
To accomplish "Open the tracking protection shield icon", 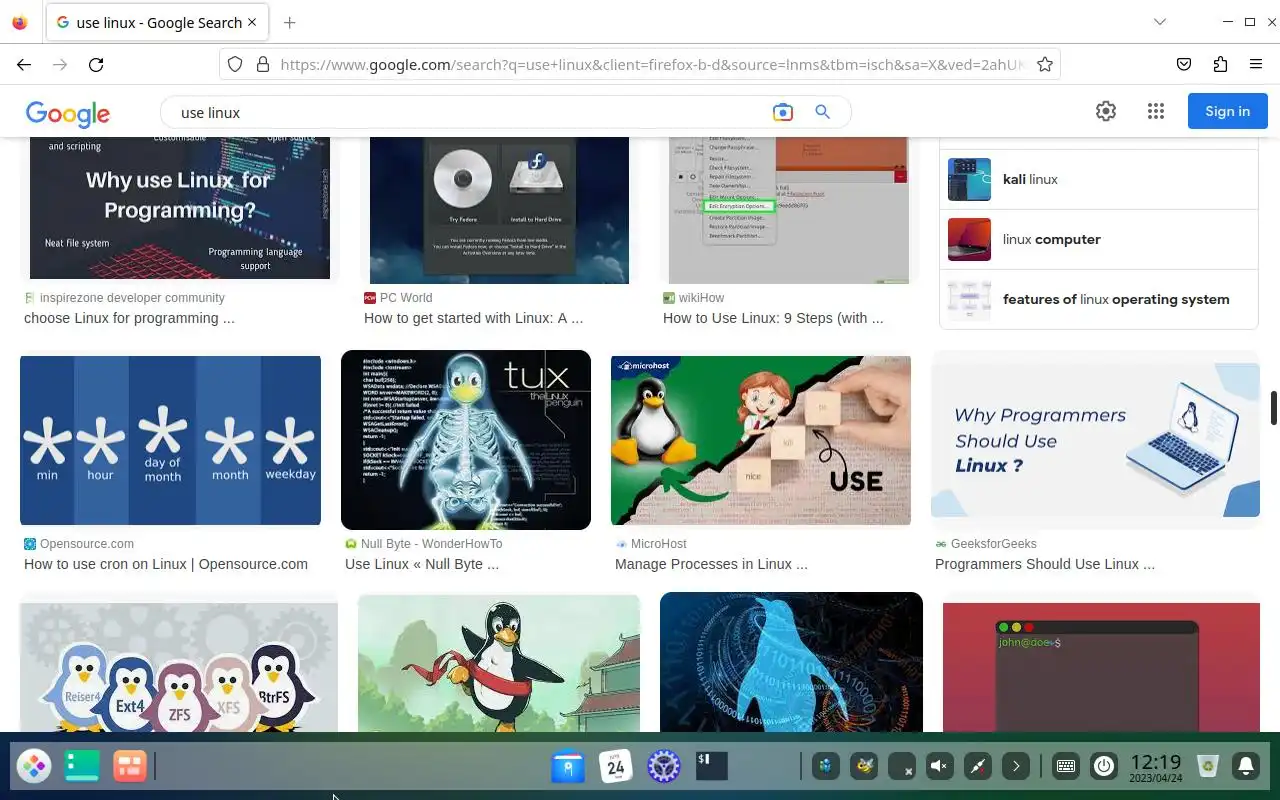I will click(x=235, y=64).
